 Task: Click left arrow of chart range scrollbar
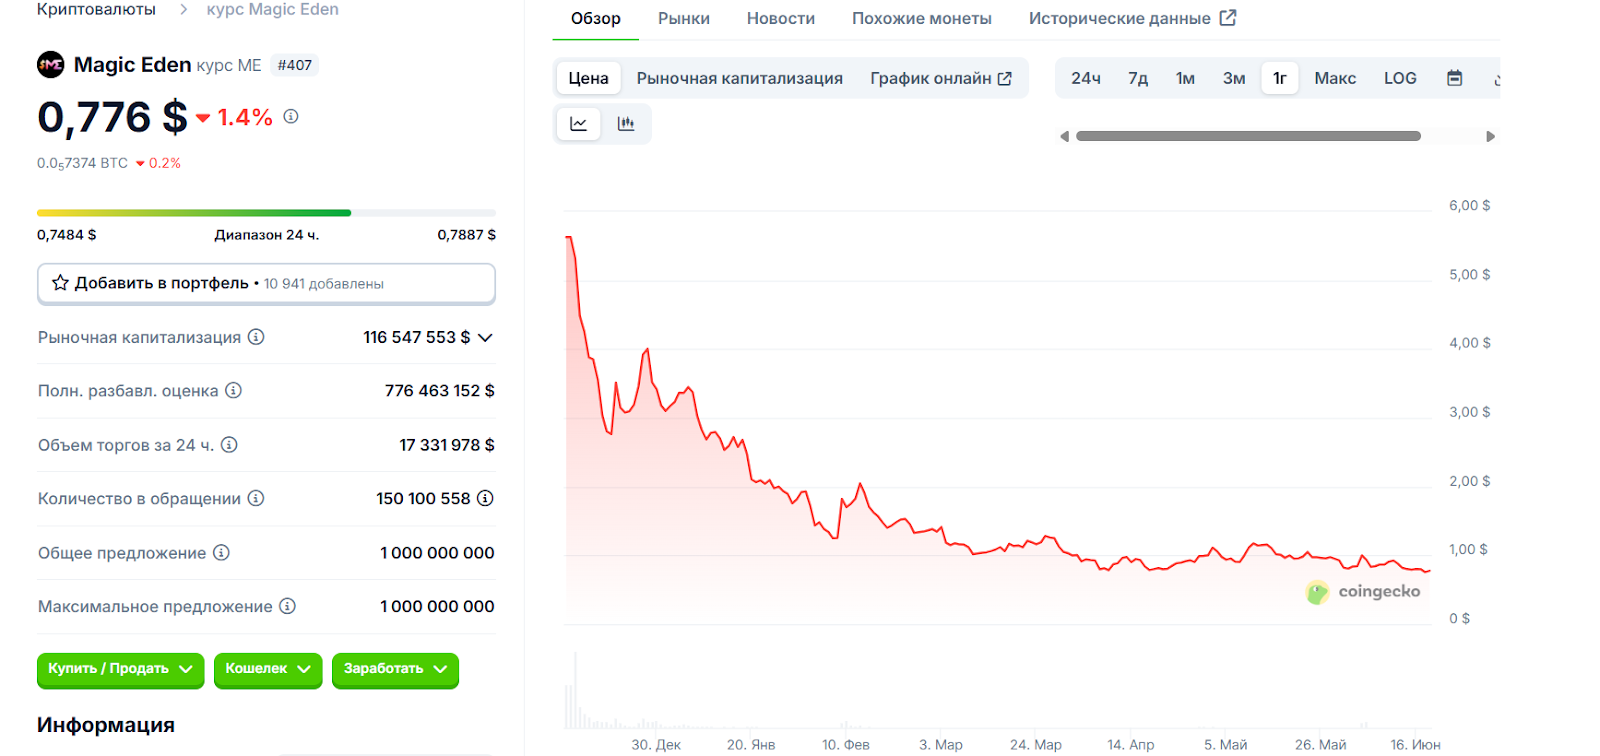pyautogui.click(x=1064, y=136)
